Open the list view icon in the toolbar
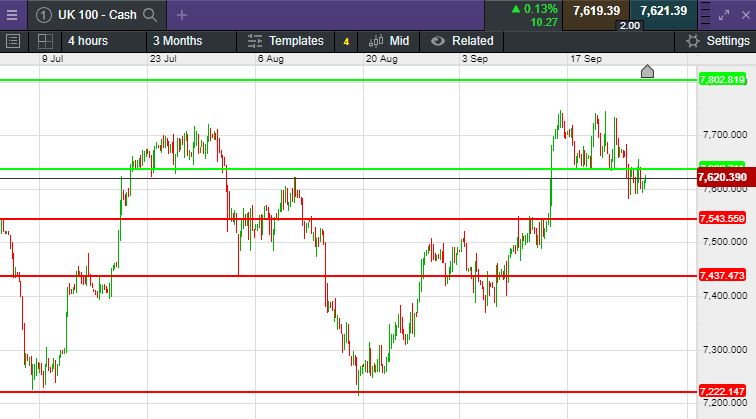756x419 pixels. [13, 41]
